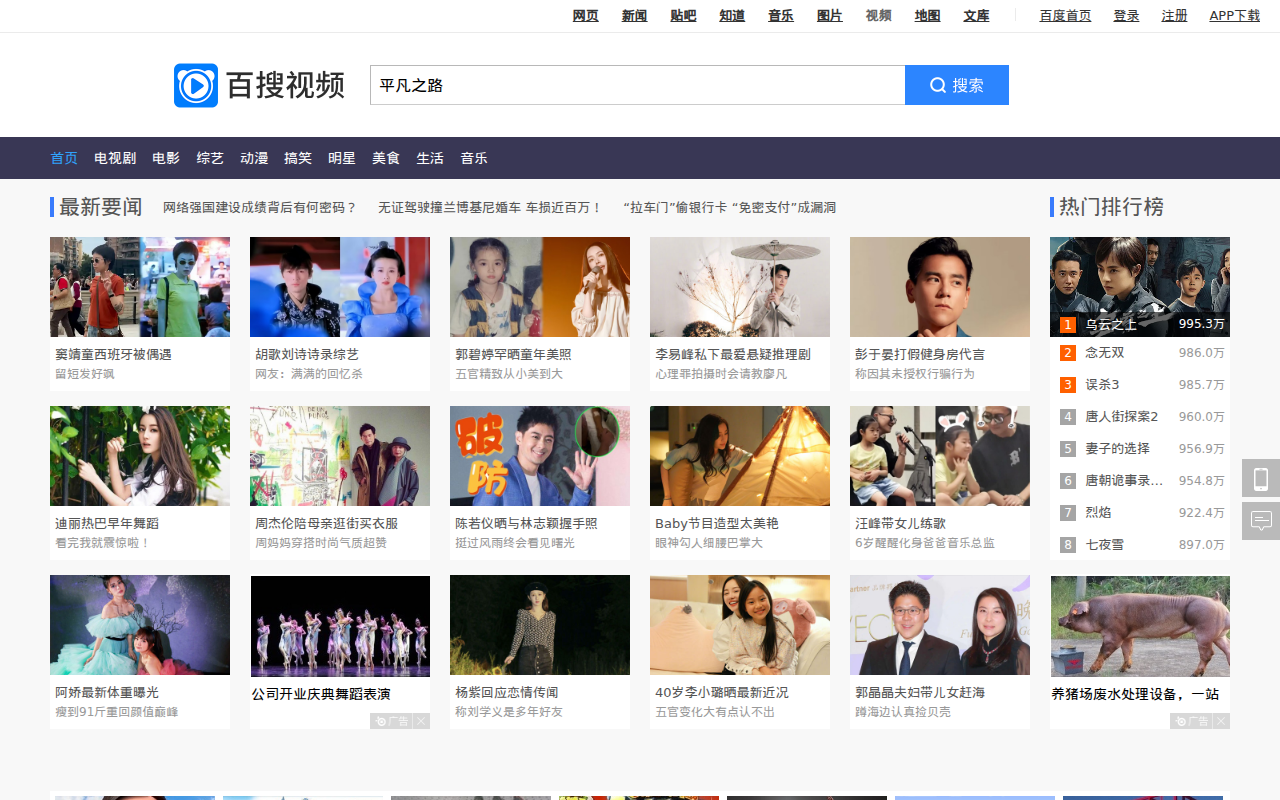Click the 公司开业庆典舞蹈表演 ad title
The image size is (1280, 800).
pos(321,694)
